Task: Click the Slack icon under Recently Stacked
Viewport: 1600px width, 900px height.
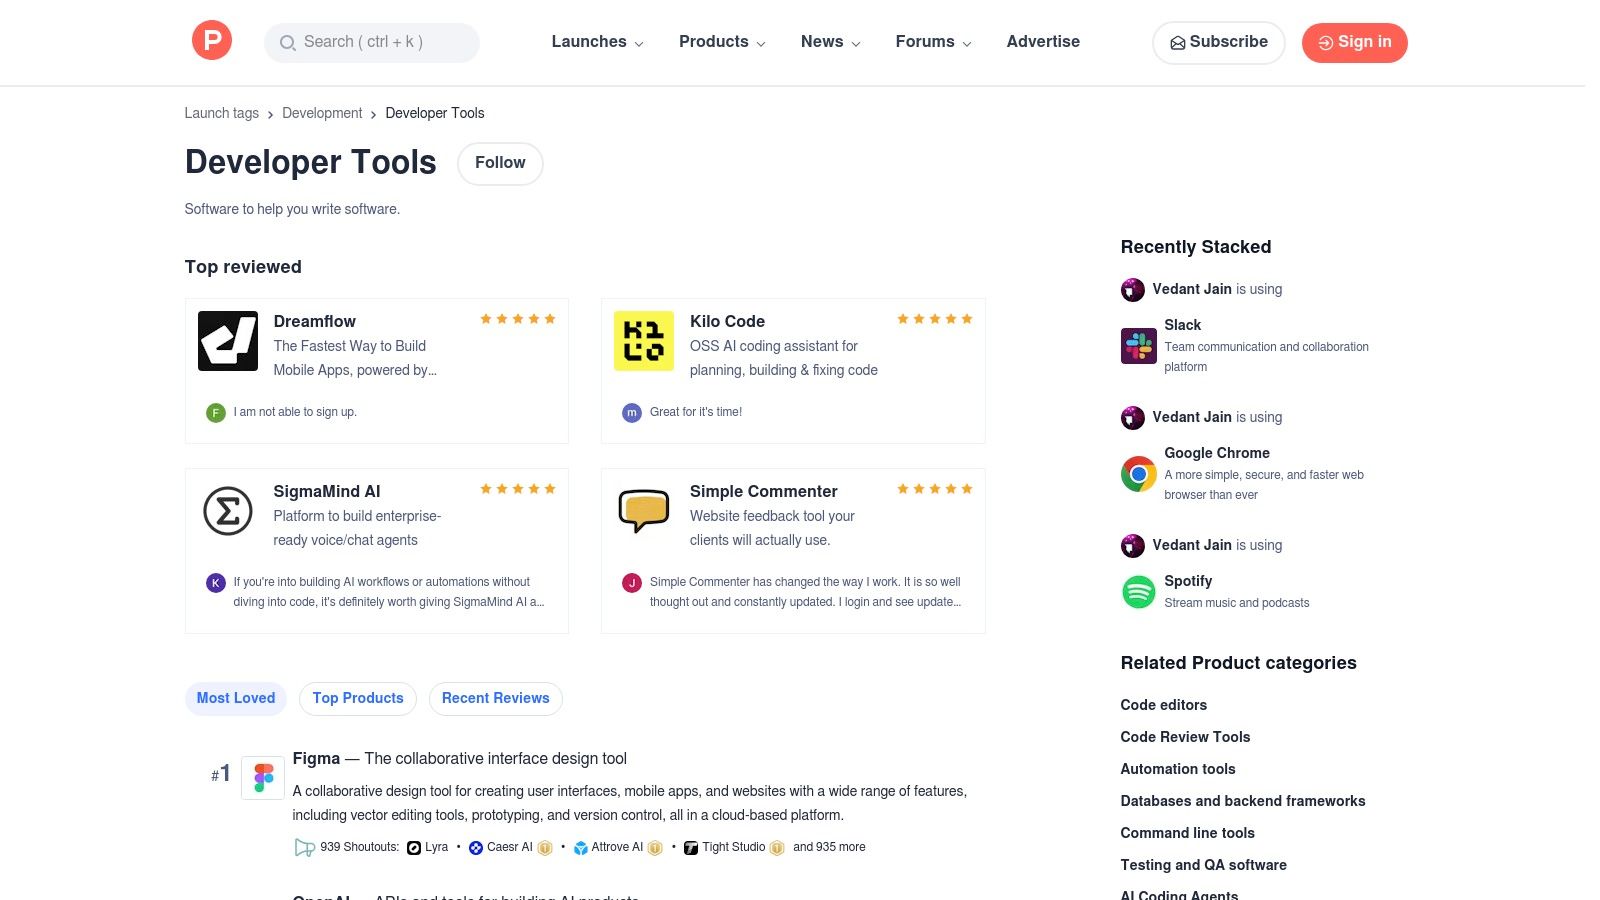Action: click(1138, 345)
